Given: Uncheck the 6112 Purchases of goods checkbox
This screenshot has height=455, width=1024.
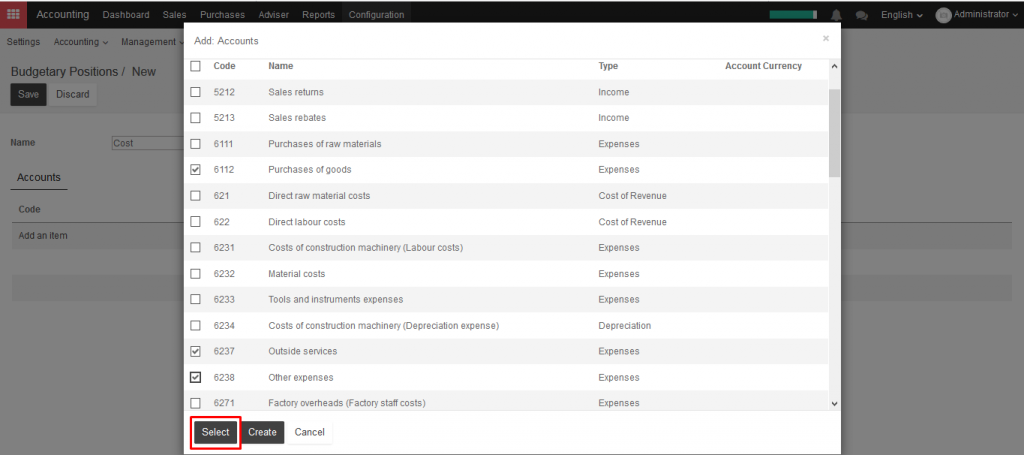Looking at the screenshot, I should tap(195, 170).
